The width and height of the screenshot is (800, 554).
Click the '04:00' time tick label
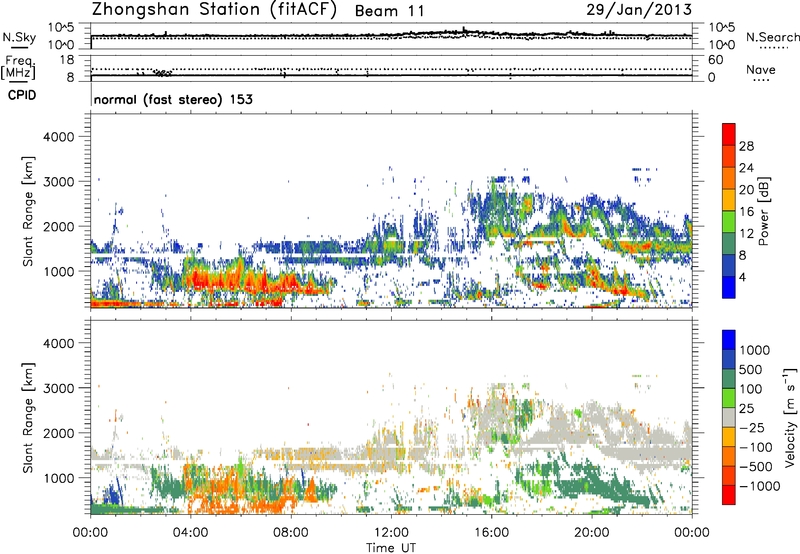pos(190,533)
